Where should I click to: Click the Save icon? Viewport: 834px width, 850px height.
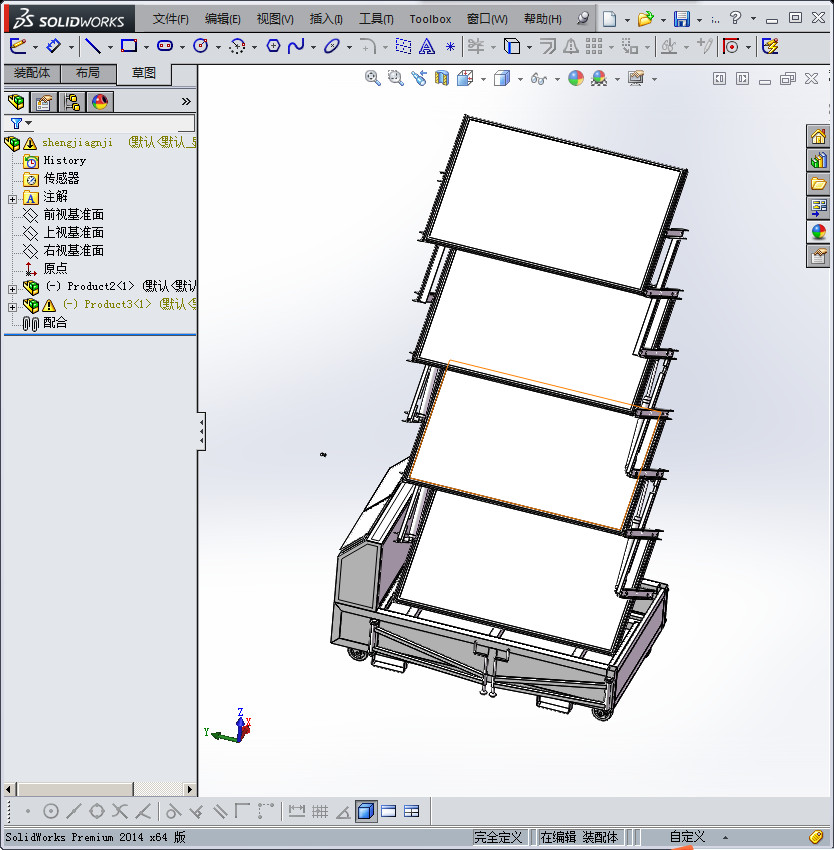[682, 19]
